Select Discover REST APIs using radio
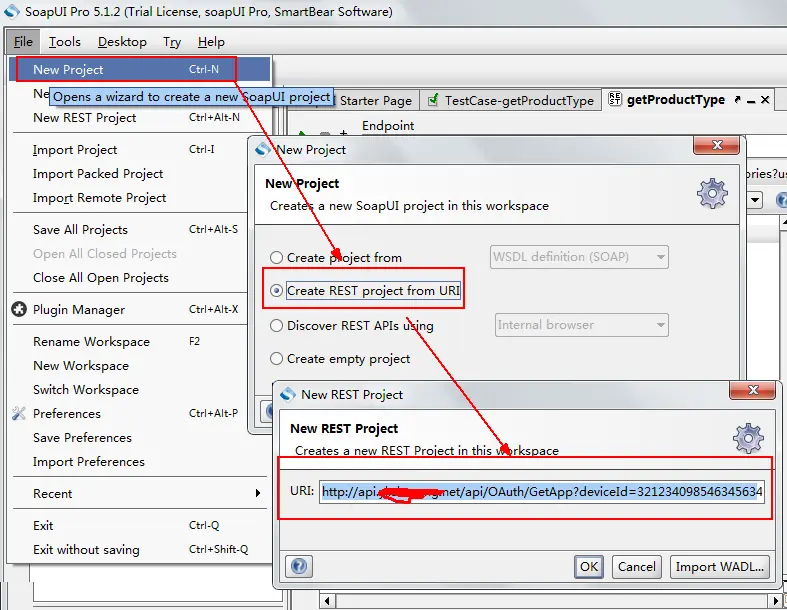 pyautogui.click(x=276, y=326)
